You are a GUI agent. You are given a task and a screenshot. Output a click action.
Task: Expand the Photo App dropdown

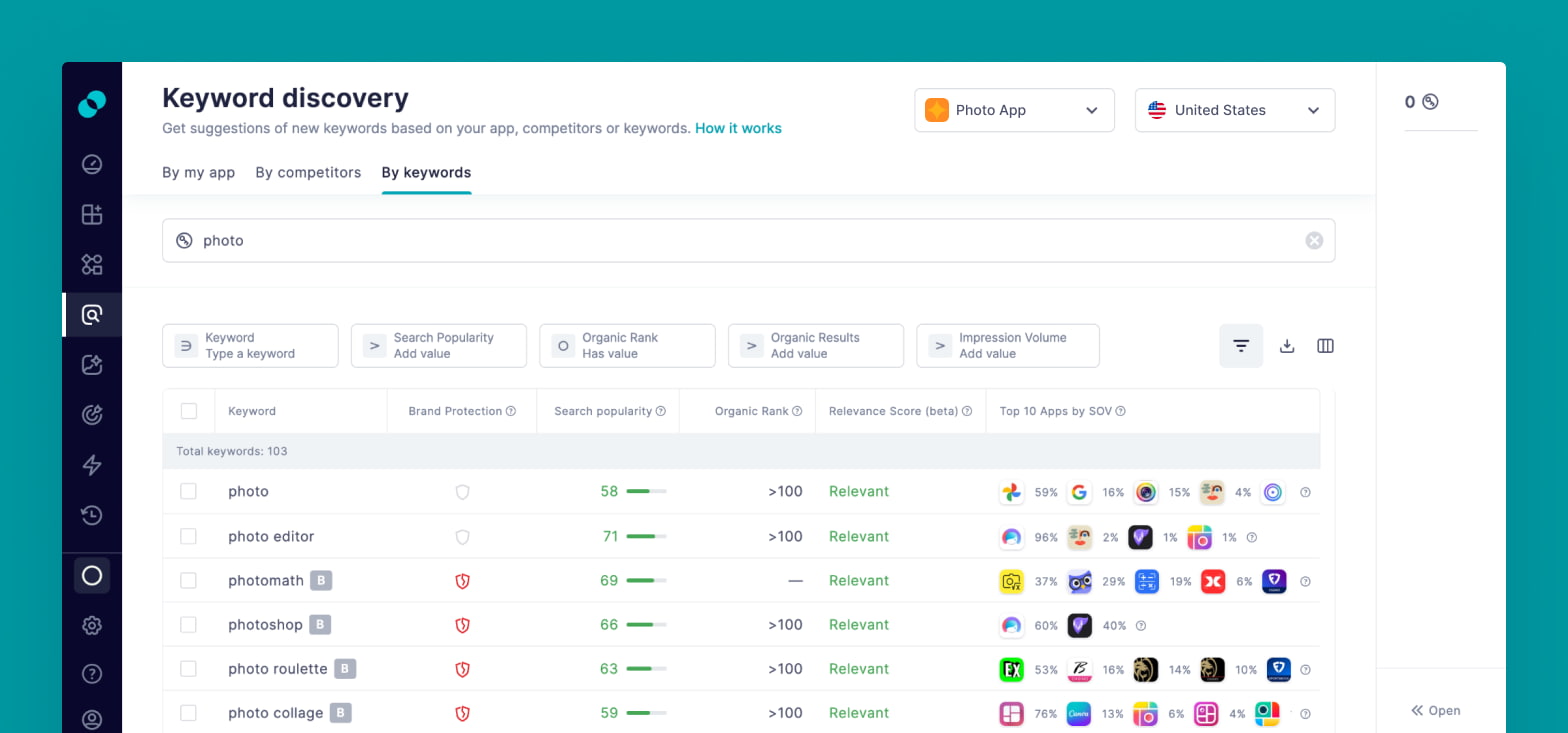[x=1014, y=110]
